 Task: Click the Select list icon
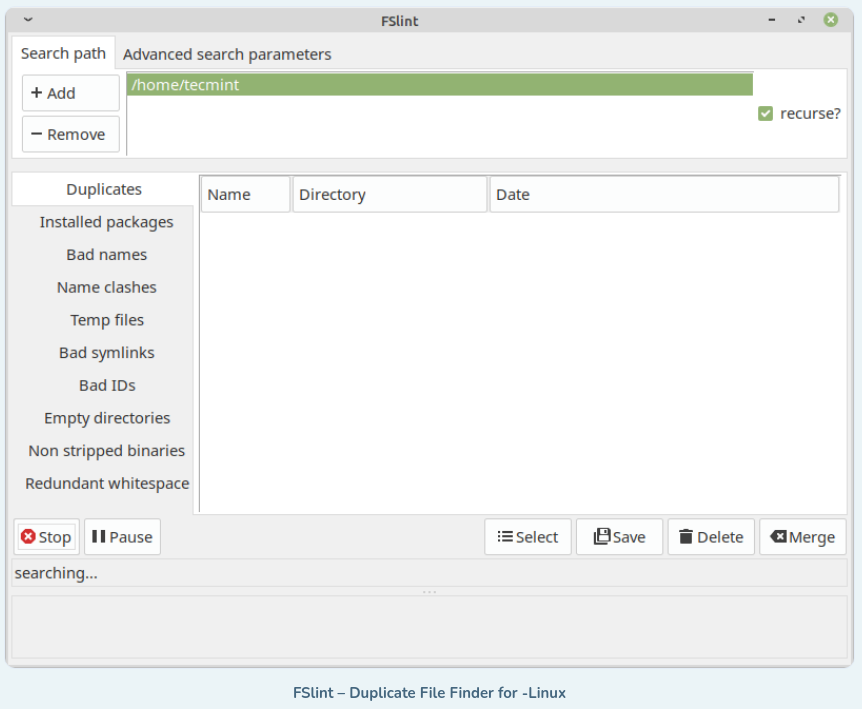pyautogui.click(x=505, y=537)
